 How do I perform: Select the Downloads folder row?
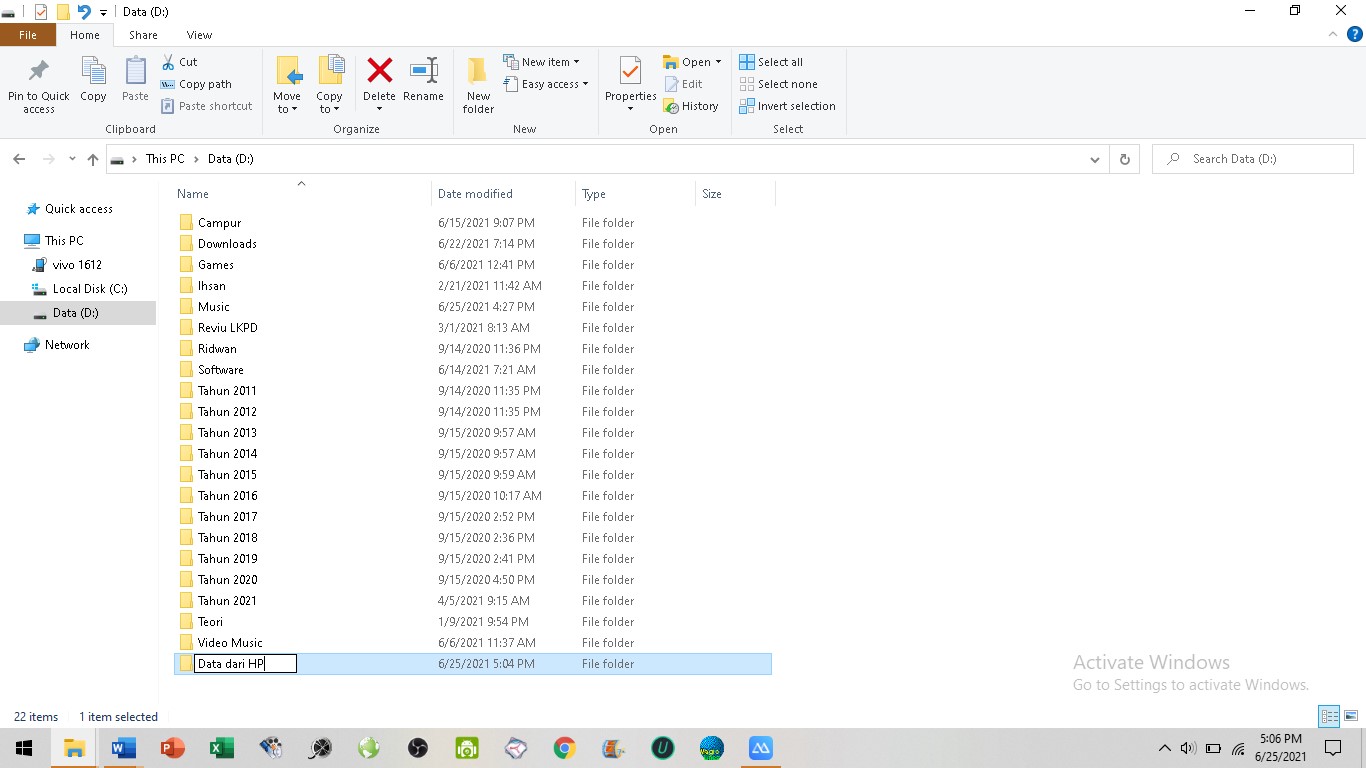473,244
